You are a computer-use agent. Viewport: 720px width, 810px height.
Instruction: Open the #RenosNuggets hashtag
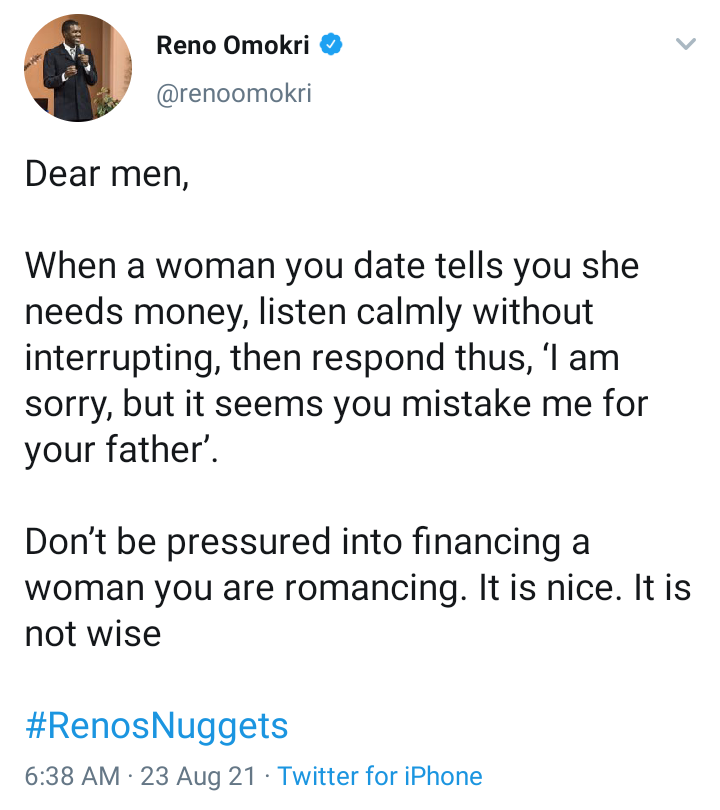pos(156,725)
